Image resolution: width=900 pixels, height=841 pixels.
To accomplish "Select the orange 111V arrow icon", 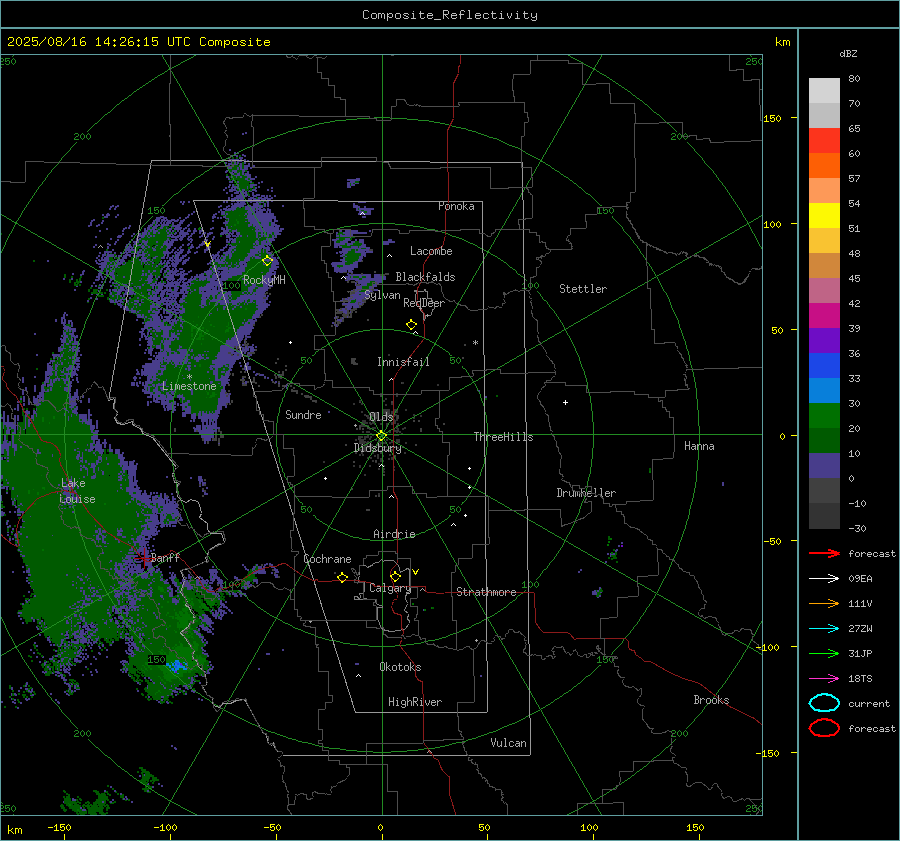I will [x=824, y=603].
